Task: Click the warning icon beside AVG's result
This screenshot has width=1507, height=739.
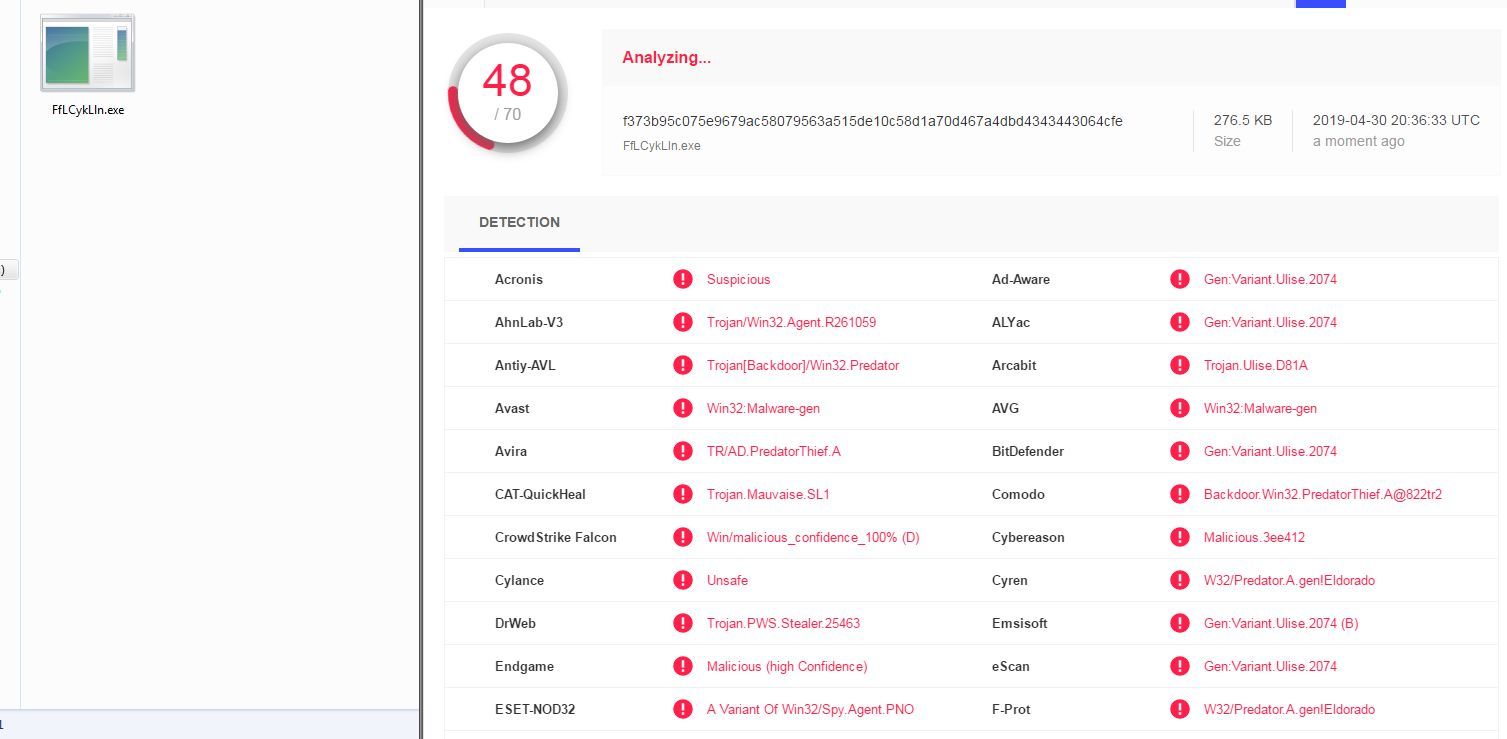Action: 1180,408
